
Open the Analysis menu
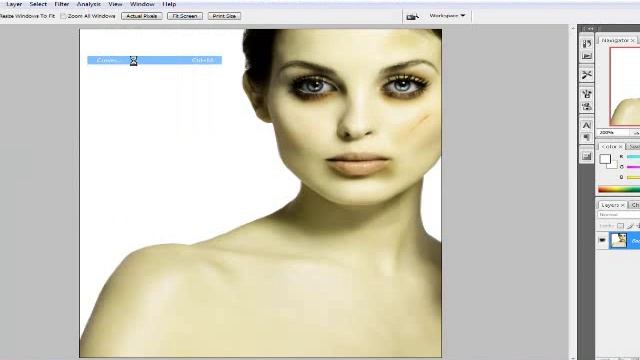pyautogui.click(x=89, y=4)
